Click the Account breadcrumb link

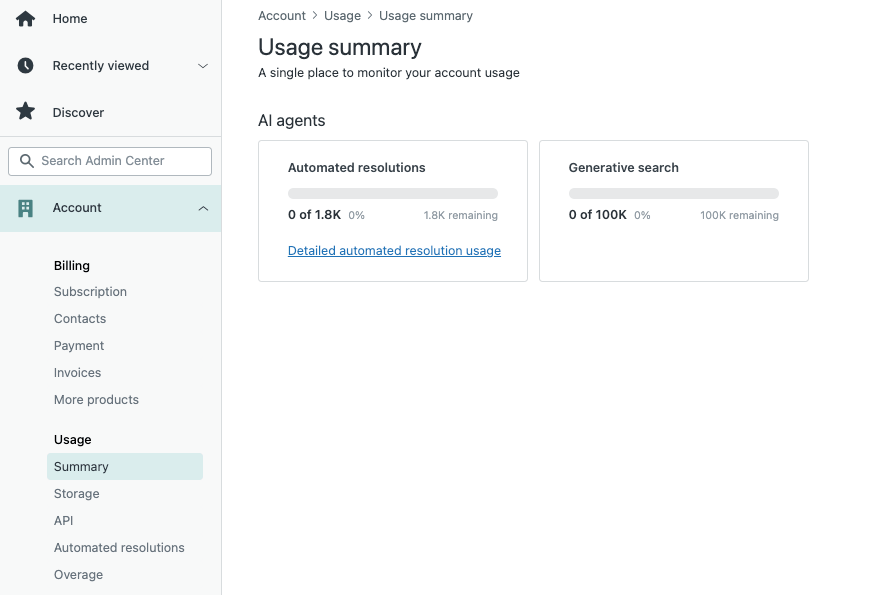281,15
